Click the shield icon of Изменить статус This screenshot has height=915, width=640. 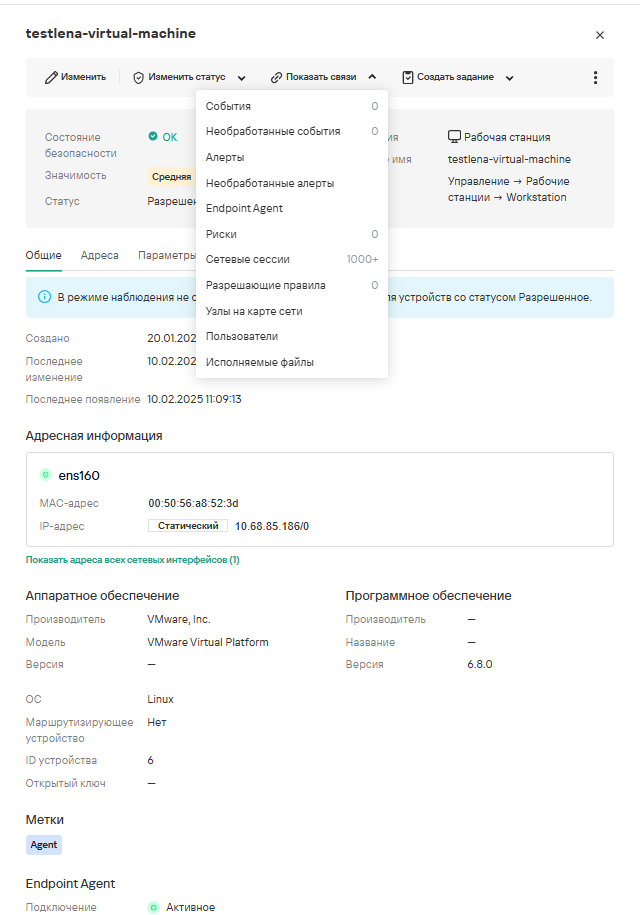(x=139, y=77)
